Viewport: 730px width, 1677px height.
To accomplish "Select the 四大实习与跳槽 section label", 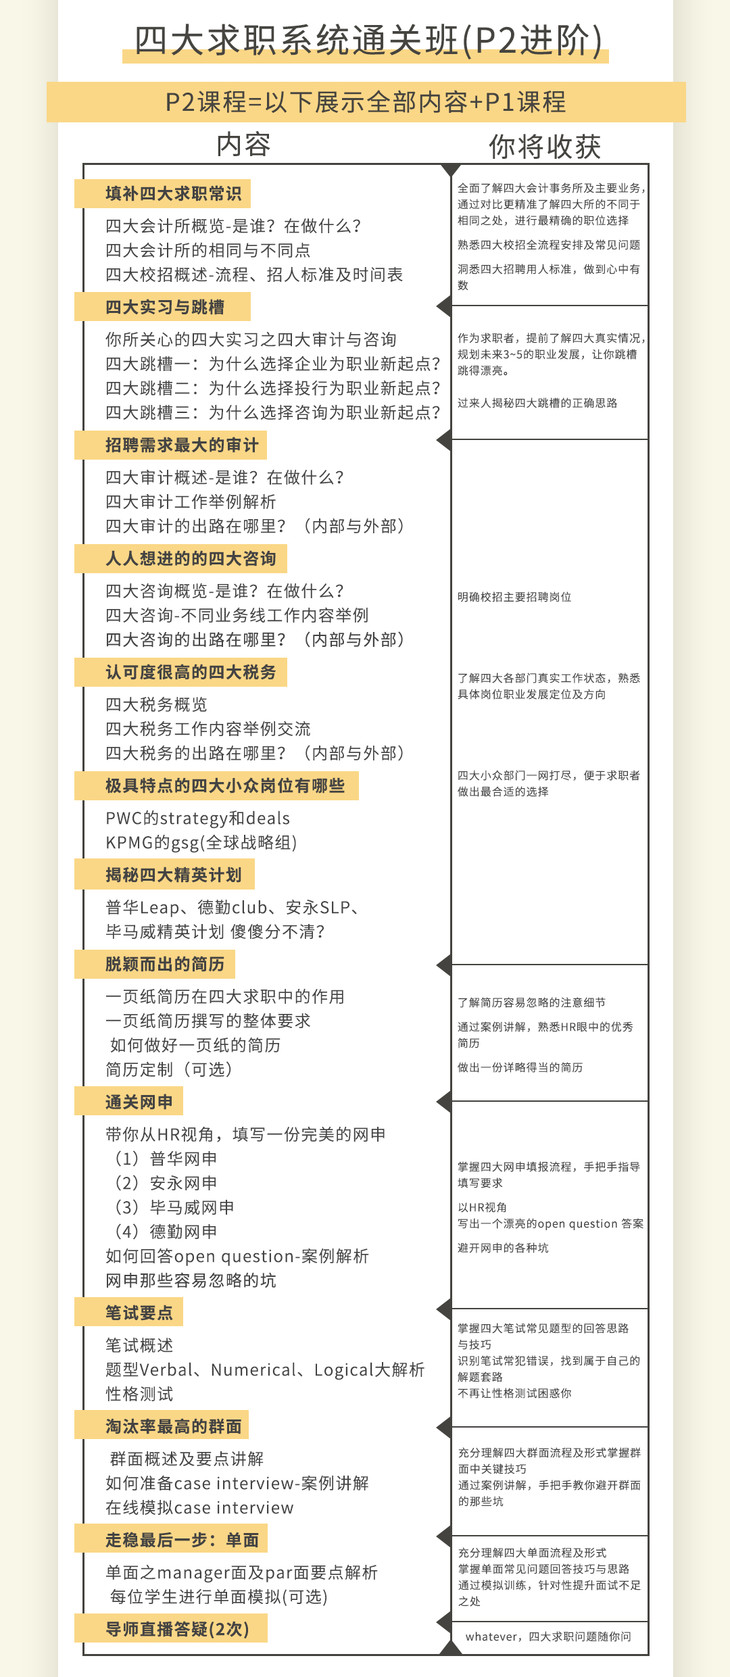I will (163, 307).
